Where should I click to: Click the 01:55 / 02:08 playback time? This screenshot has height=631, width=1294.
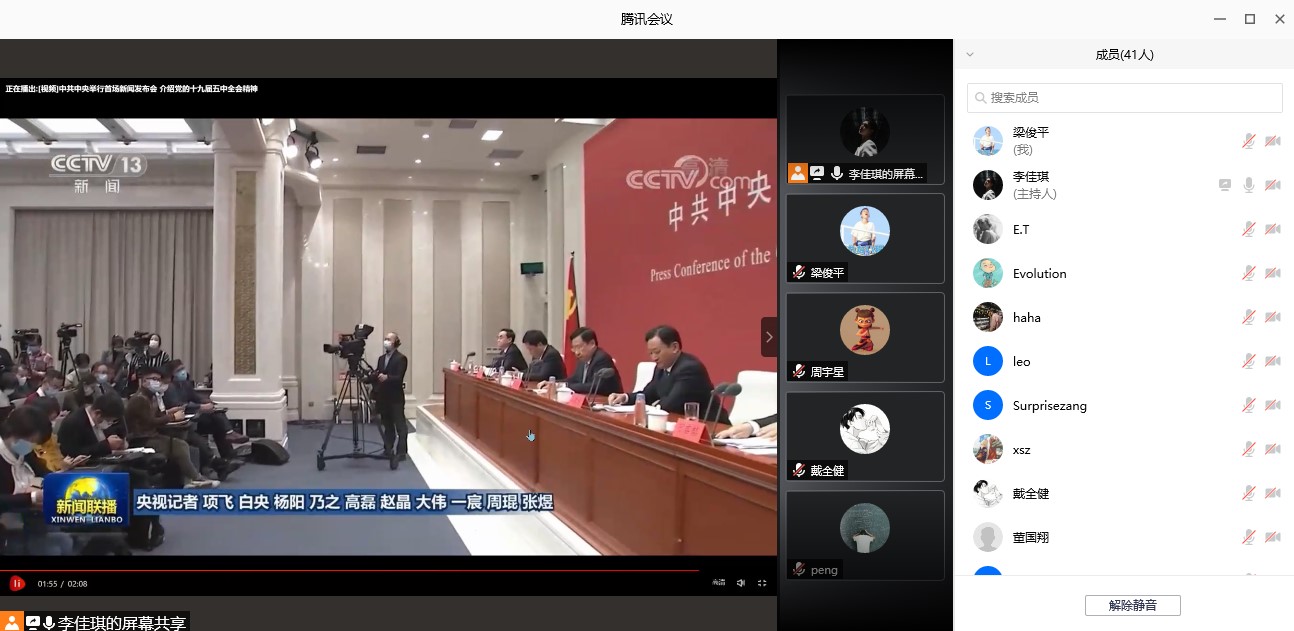[62, 583]
